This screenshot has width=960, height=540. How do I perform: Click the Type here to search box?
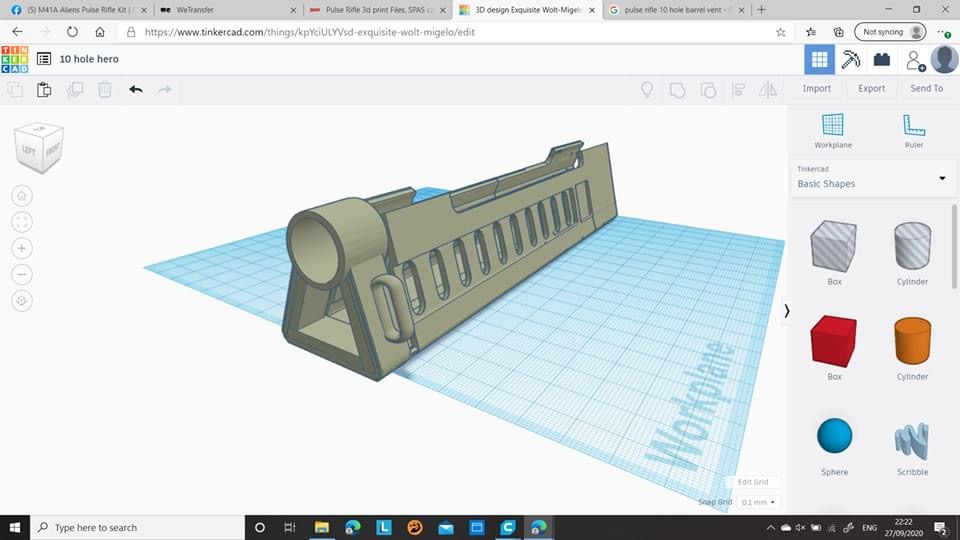pyautogui.click(x=137, y=527)
